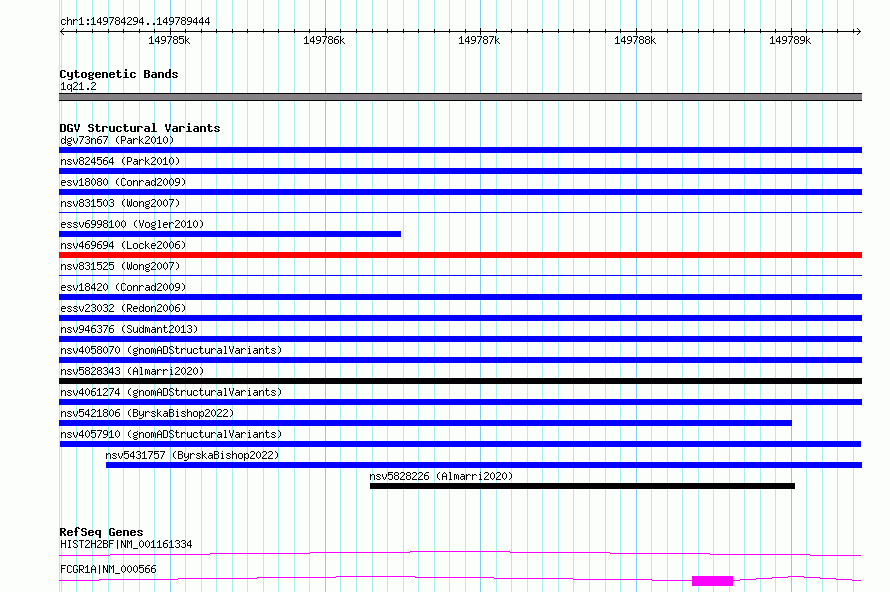Image resolution: width=890 pixels, height=592 pixels.
Task: Click the black nsv5828226 variant bar
Action: tap(582, 486)
